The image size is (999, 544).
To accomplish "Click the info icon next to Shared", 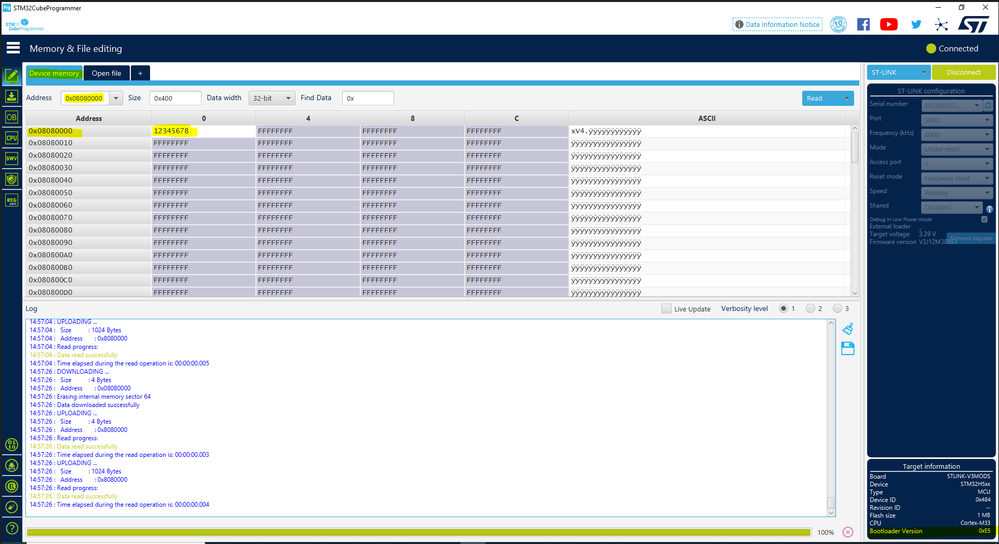I will point(989,209).
